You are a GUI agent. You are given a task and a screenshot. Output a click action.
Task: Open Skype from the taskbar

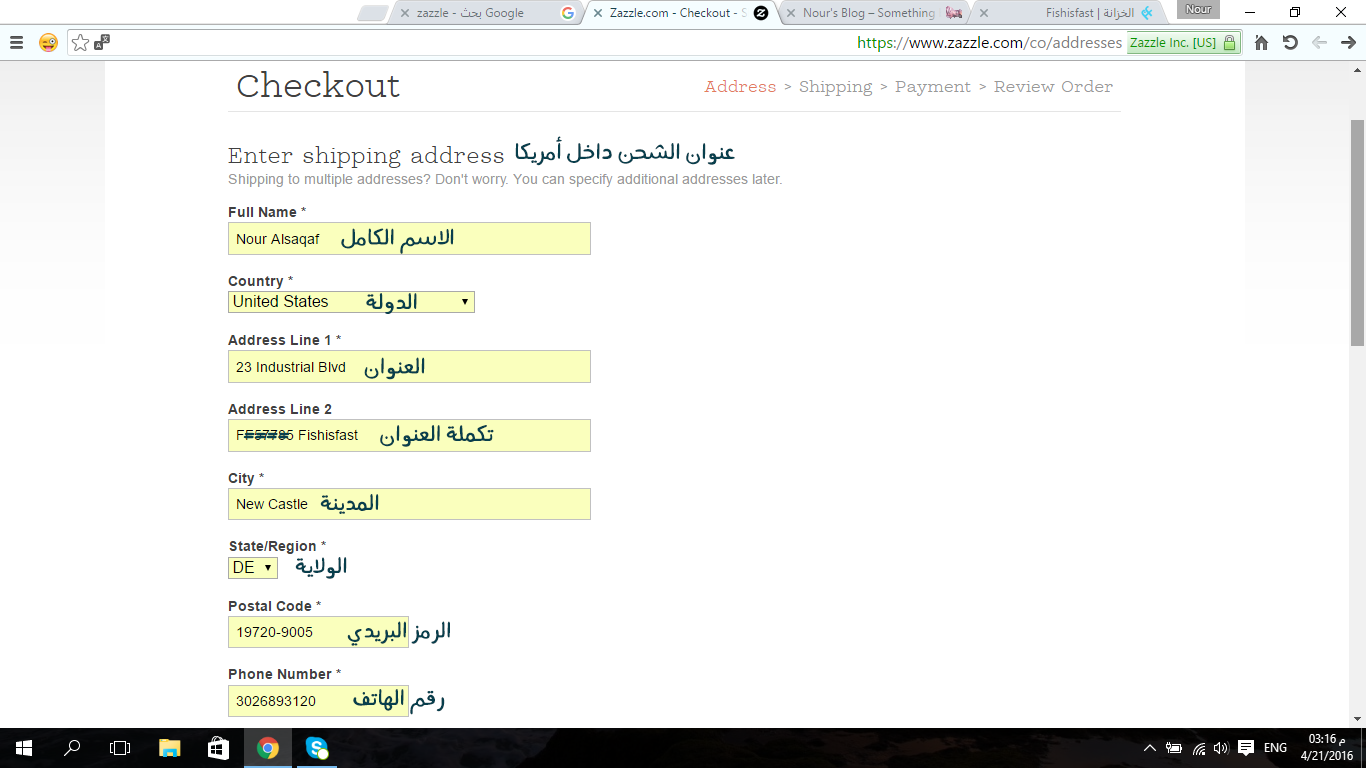[316, 750]
